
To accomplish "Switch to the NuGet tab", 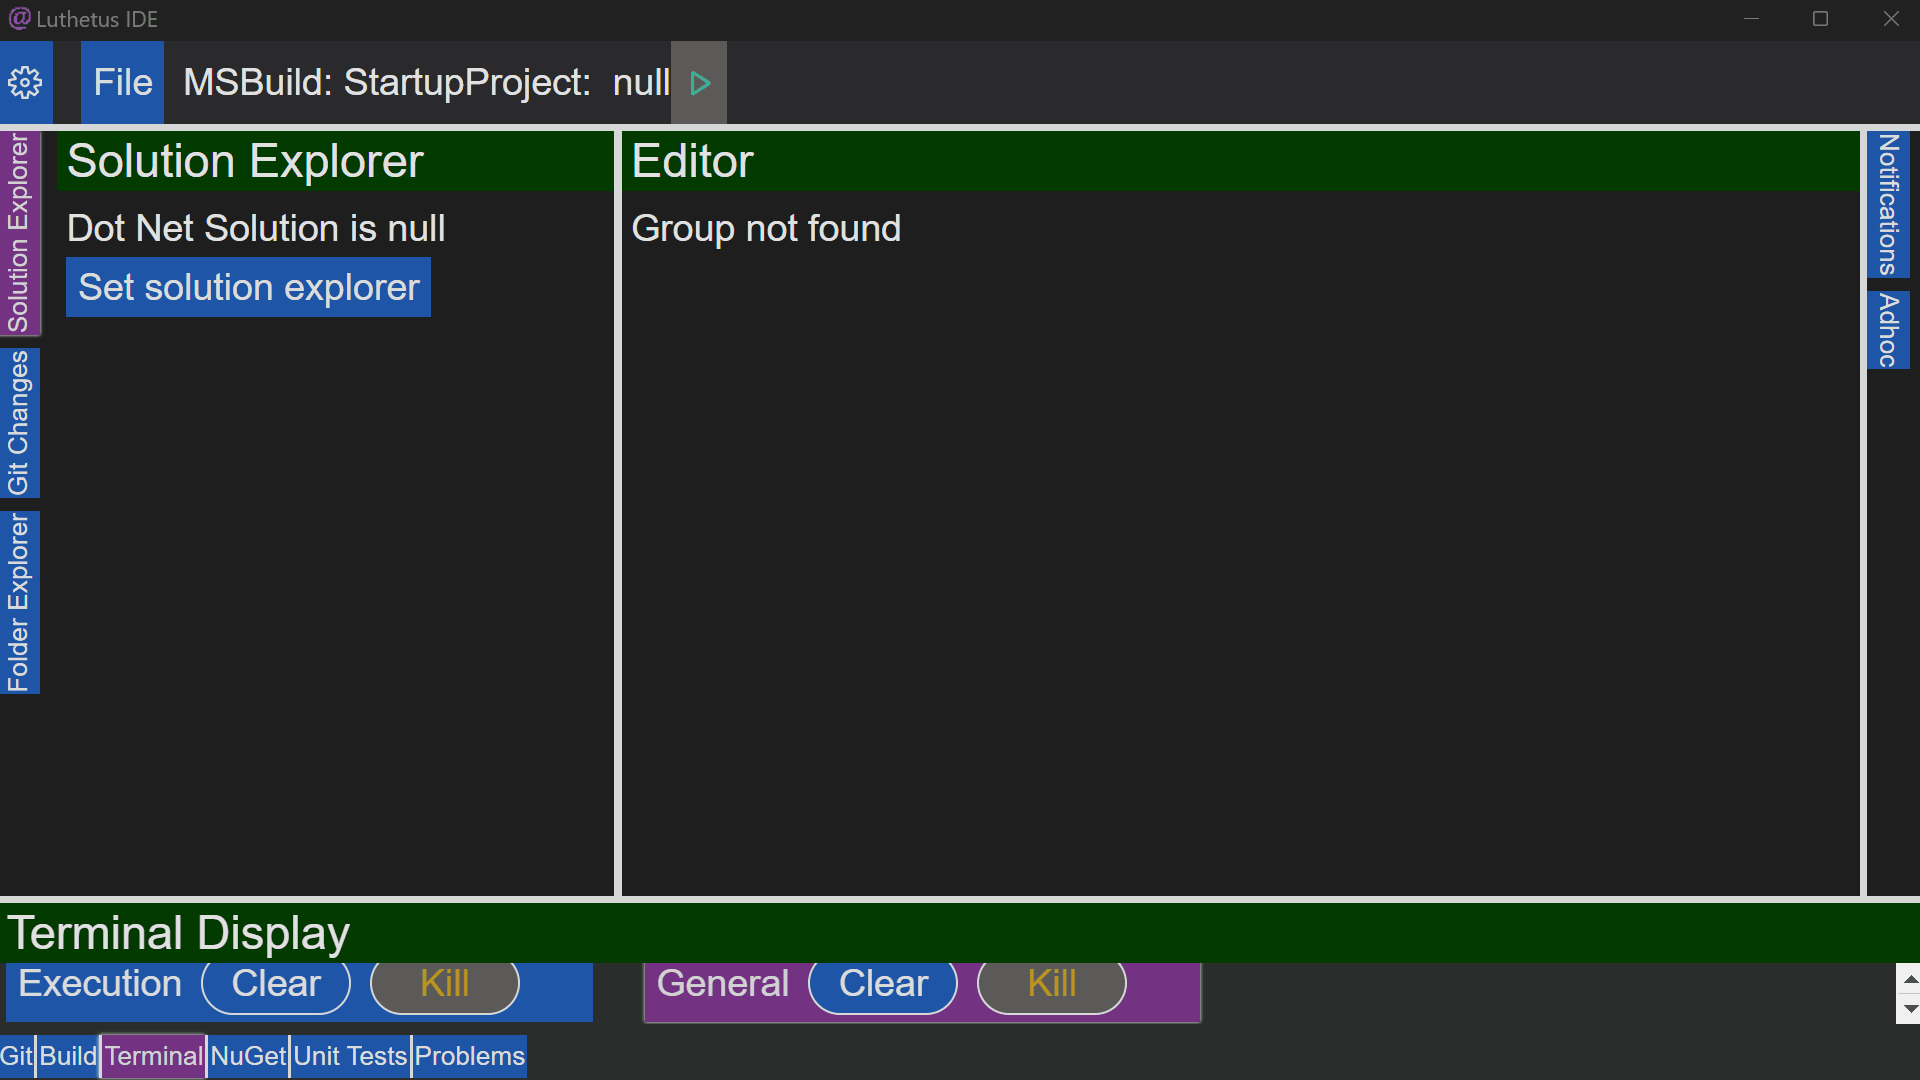I will (x=249, y=1055).
